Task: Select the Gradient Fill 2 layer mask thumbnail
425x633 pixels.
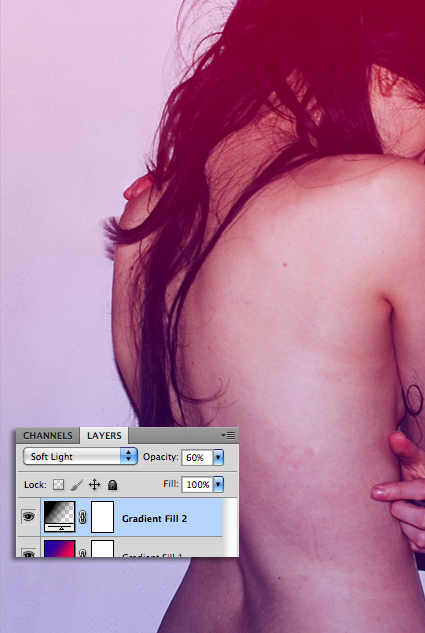Action: [x=103, y=517]
